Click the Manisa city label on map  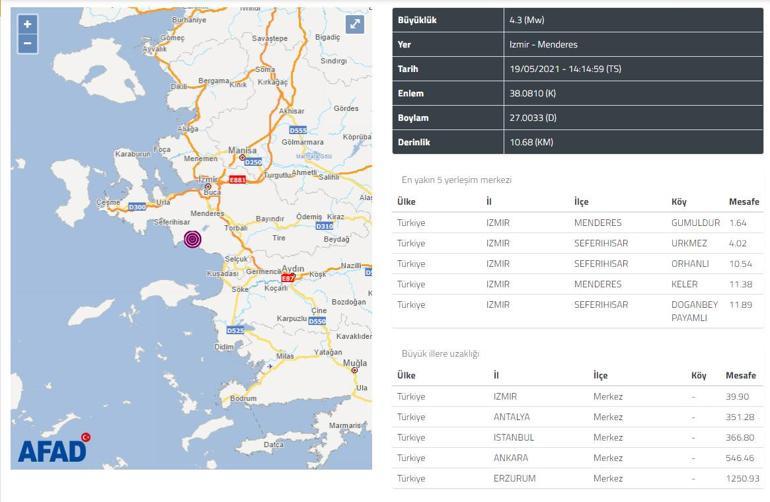pos(242,150)
